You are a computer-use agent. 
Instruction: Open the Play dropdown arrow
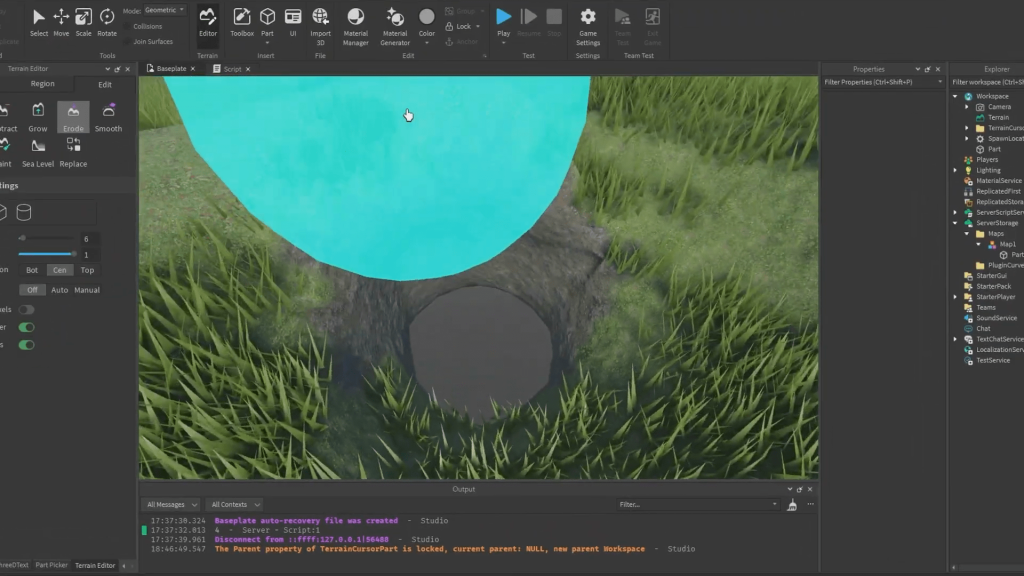[x=504, y=43]
